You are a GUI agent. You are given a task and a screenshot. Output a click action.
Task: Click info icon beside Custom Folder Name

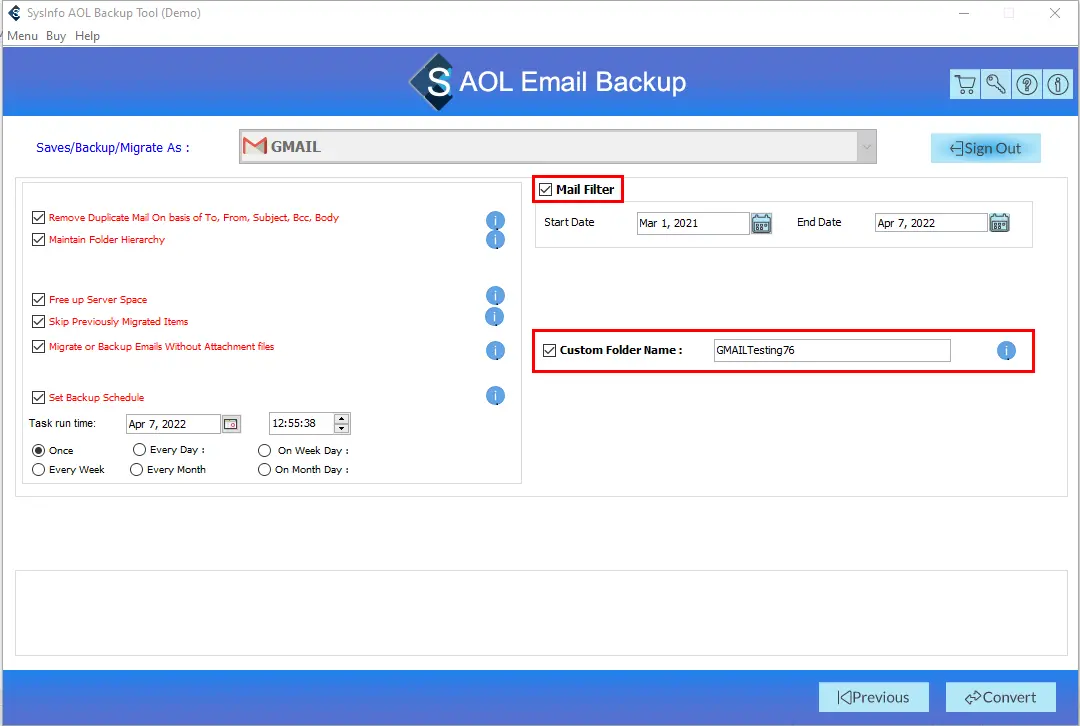pos(1006,351)
